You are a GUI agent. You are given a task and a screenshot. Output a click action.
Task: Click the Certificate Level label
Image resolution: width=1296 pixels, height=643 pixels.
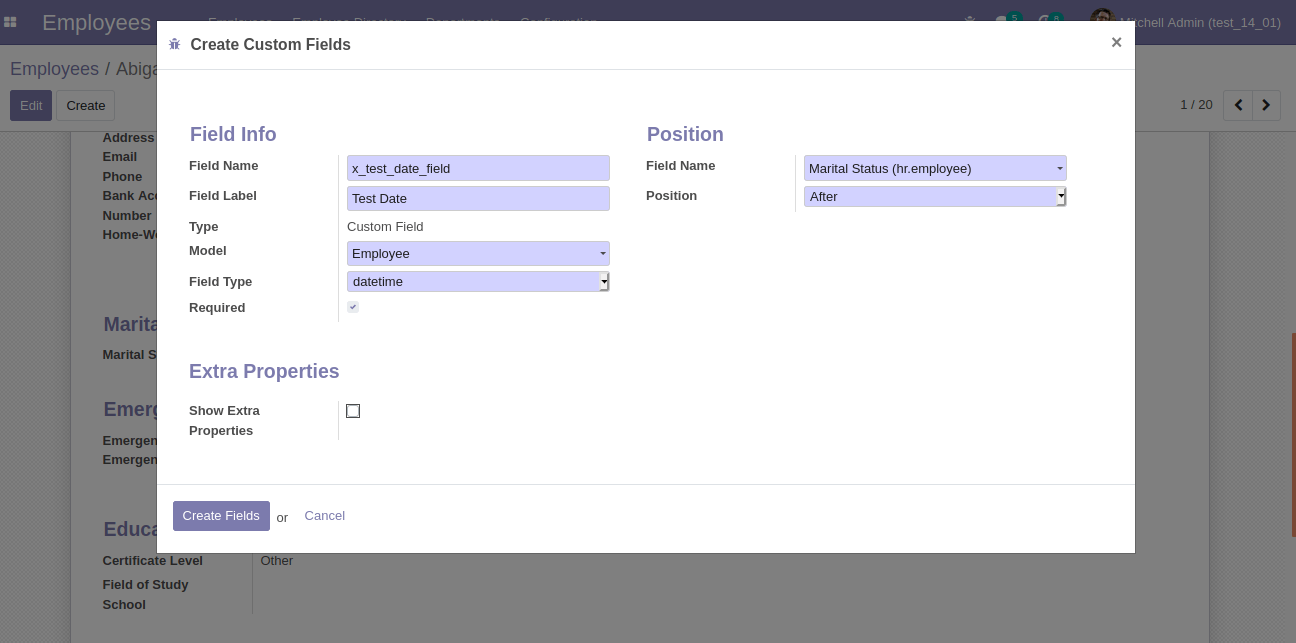152,561
